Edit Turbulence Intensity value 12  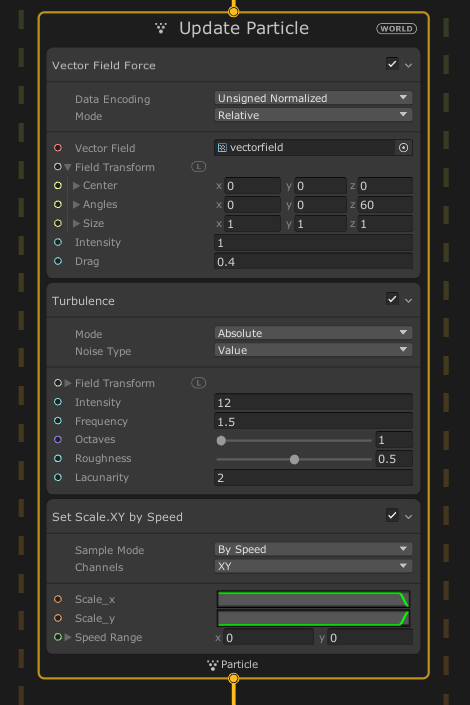click(313, 402)
